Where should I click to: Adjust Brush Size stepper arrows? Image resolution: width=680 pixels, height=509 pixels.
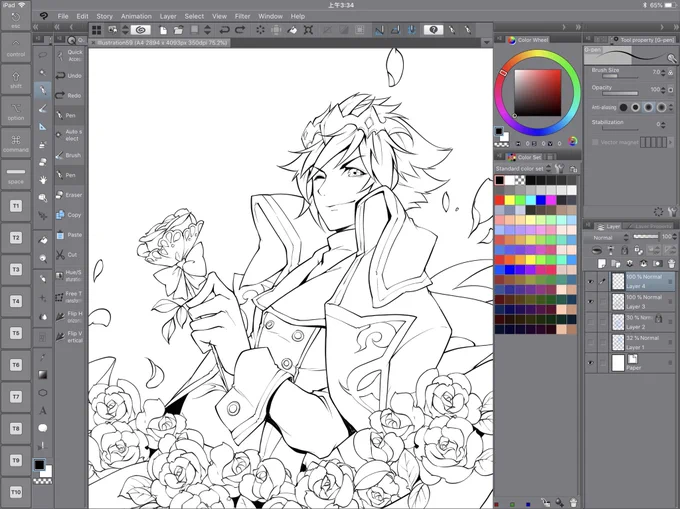[x=663, y=72]
